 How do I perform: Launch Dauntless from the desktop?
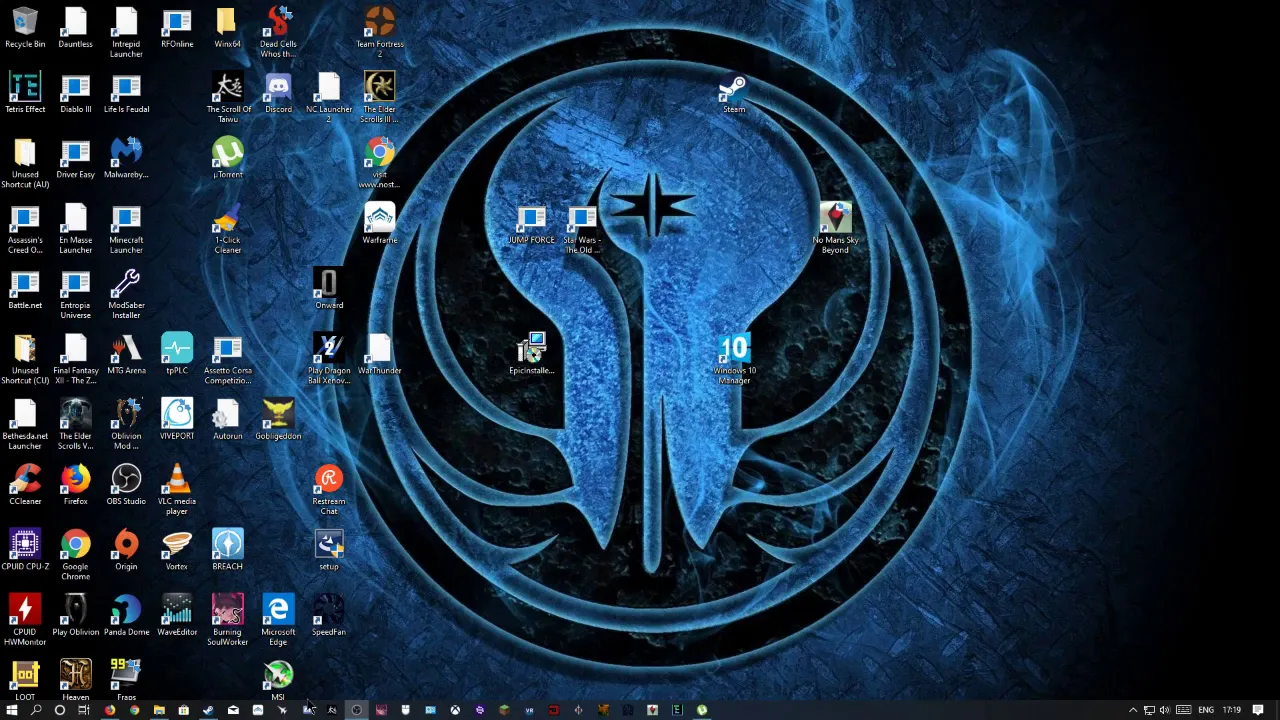(x=75, y=27)
